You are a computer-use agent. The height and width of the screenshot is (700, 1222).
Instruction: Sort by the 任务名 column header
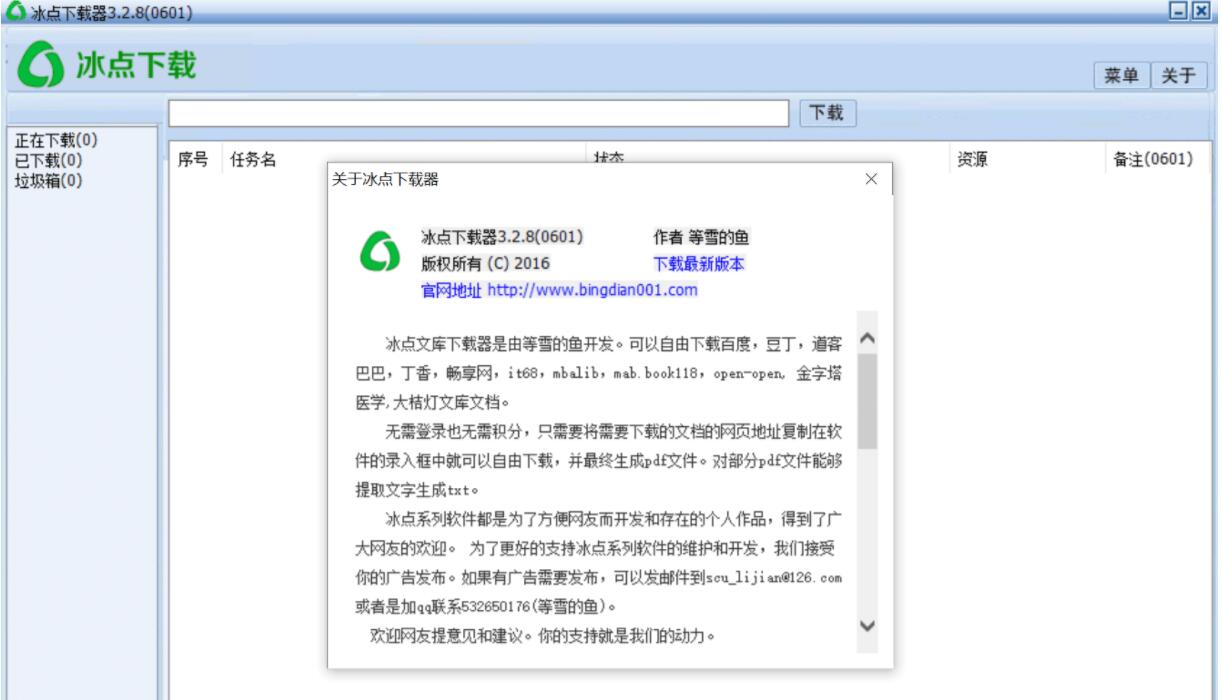pos(253,159)
